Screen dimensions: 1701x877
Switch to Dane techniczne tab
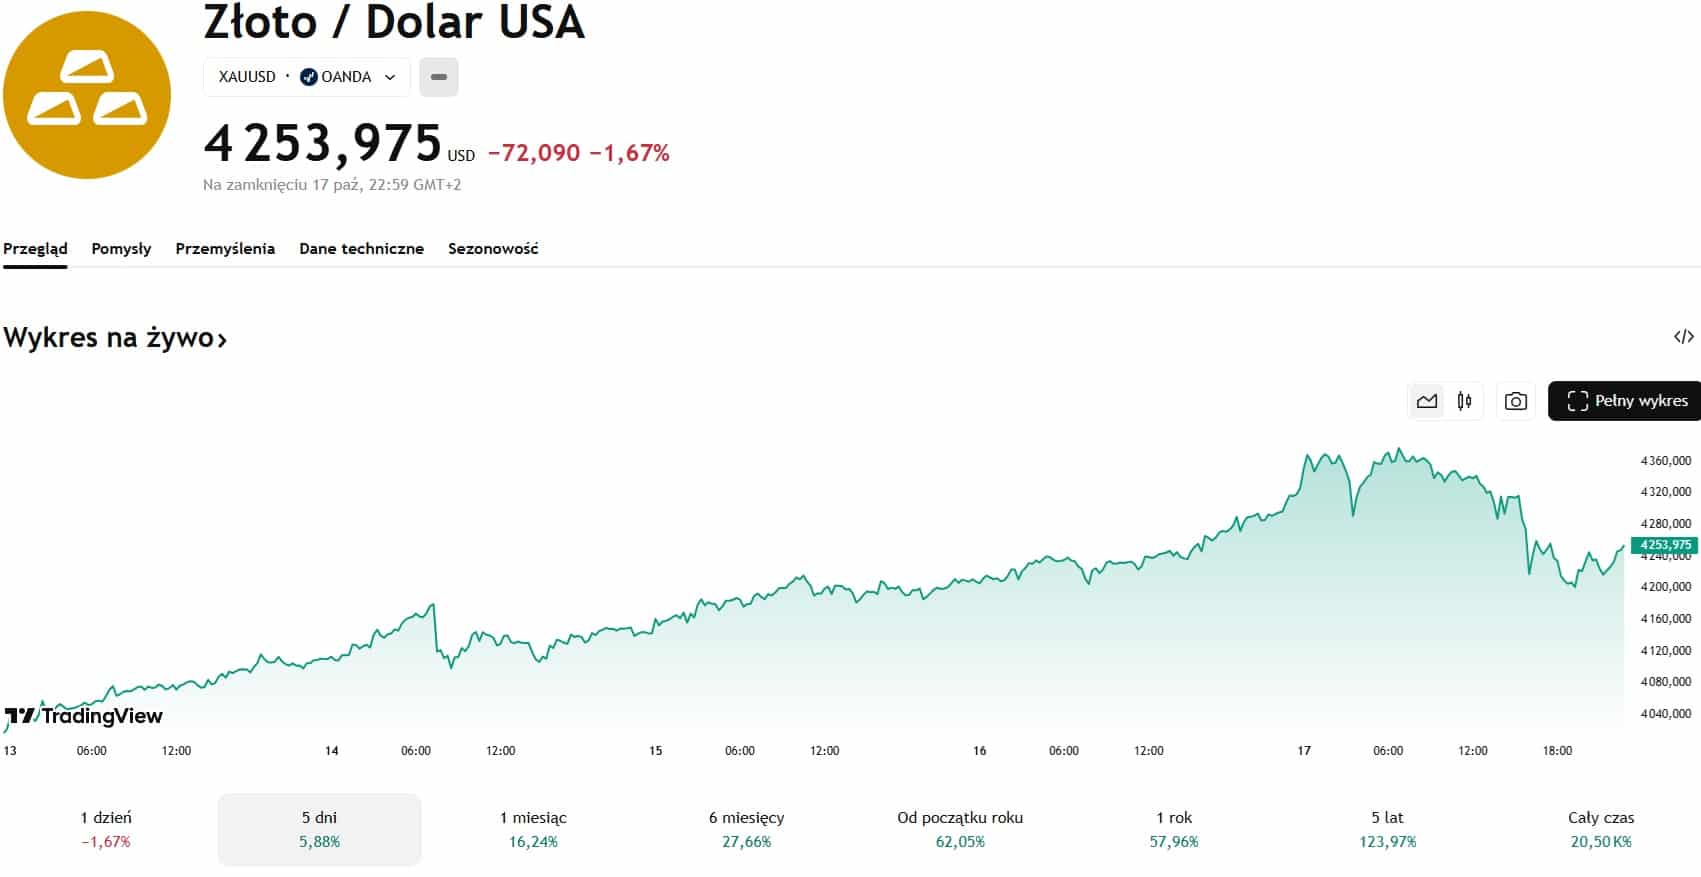coord(361,248)
